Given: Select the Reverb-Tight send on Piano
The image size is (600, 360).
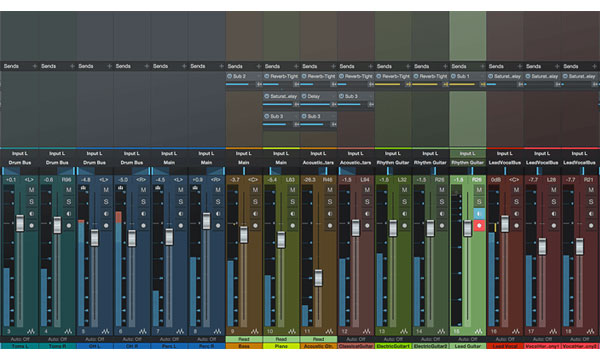Looking at the screenshot, I should (x=284, y=77).
